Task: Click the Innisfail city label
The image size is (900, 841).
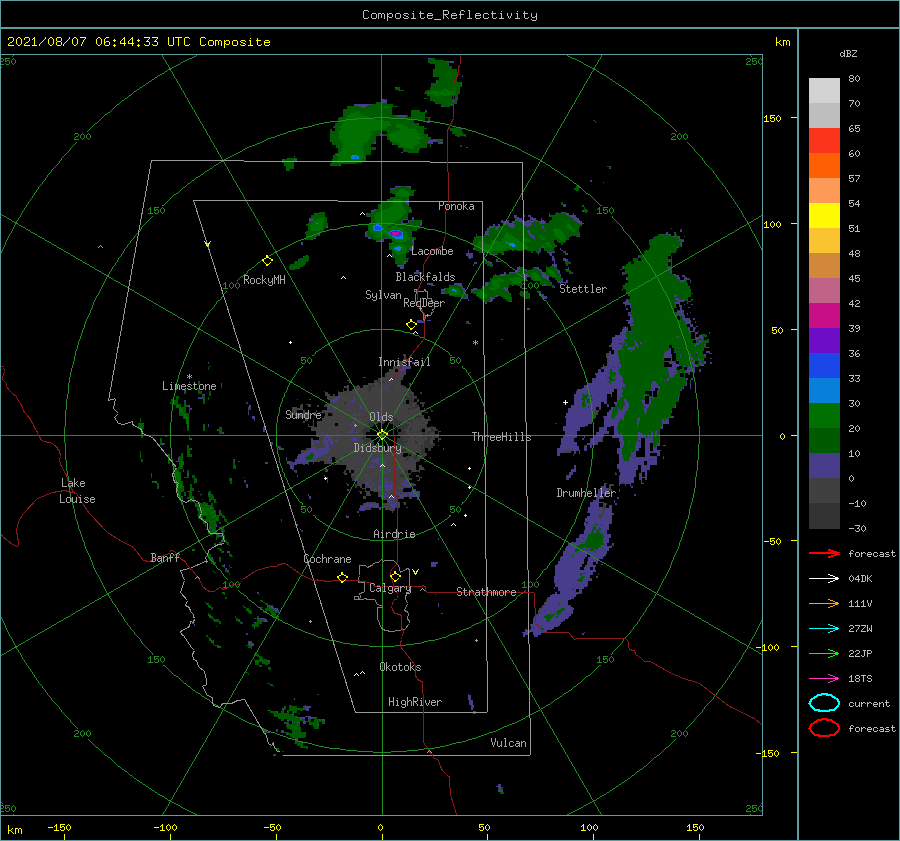Action: [404, 362]
